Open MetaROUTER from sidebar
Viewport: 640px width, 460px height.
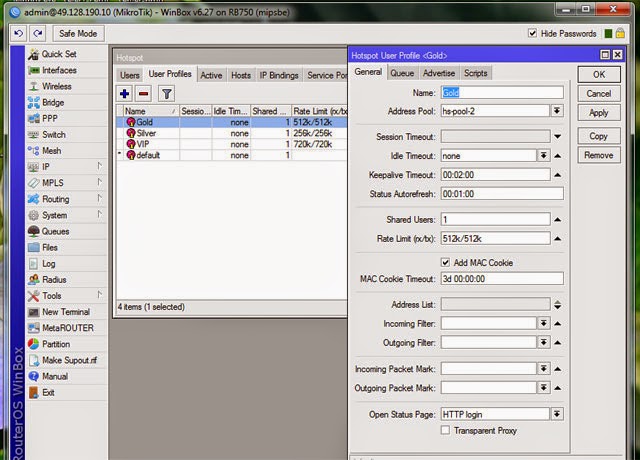click(67, 328)
